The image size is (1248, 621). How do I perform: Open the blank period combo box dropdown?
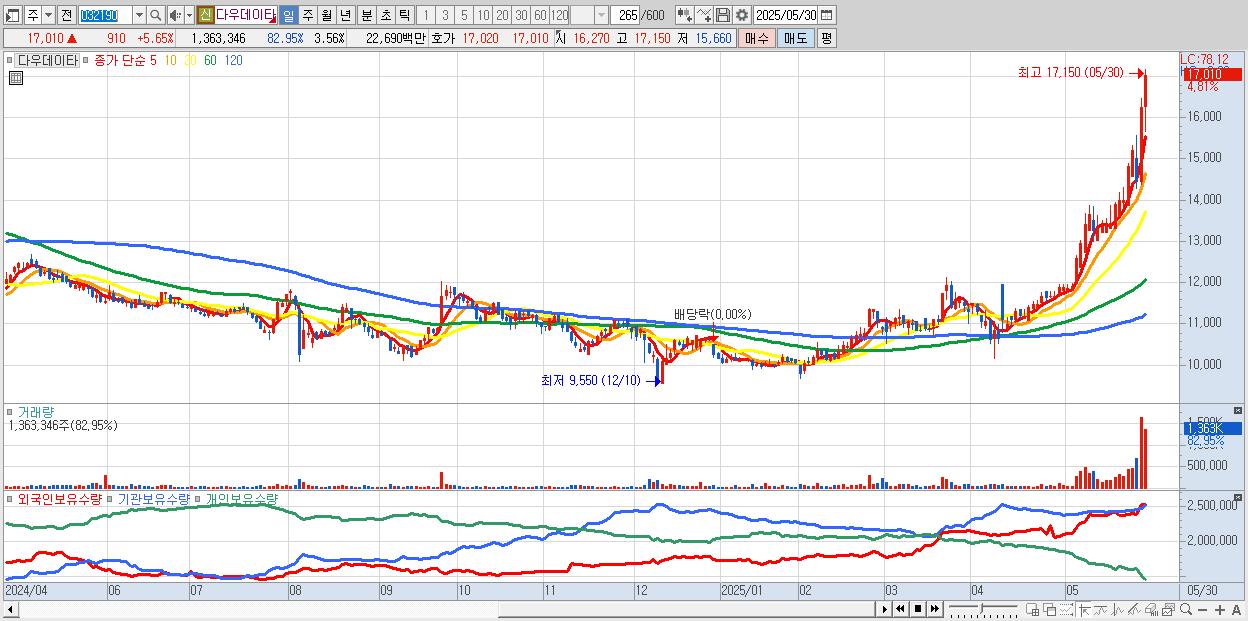click(601, 15)
